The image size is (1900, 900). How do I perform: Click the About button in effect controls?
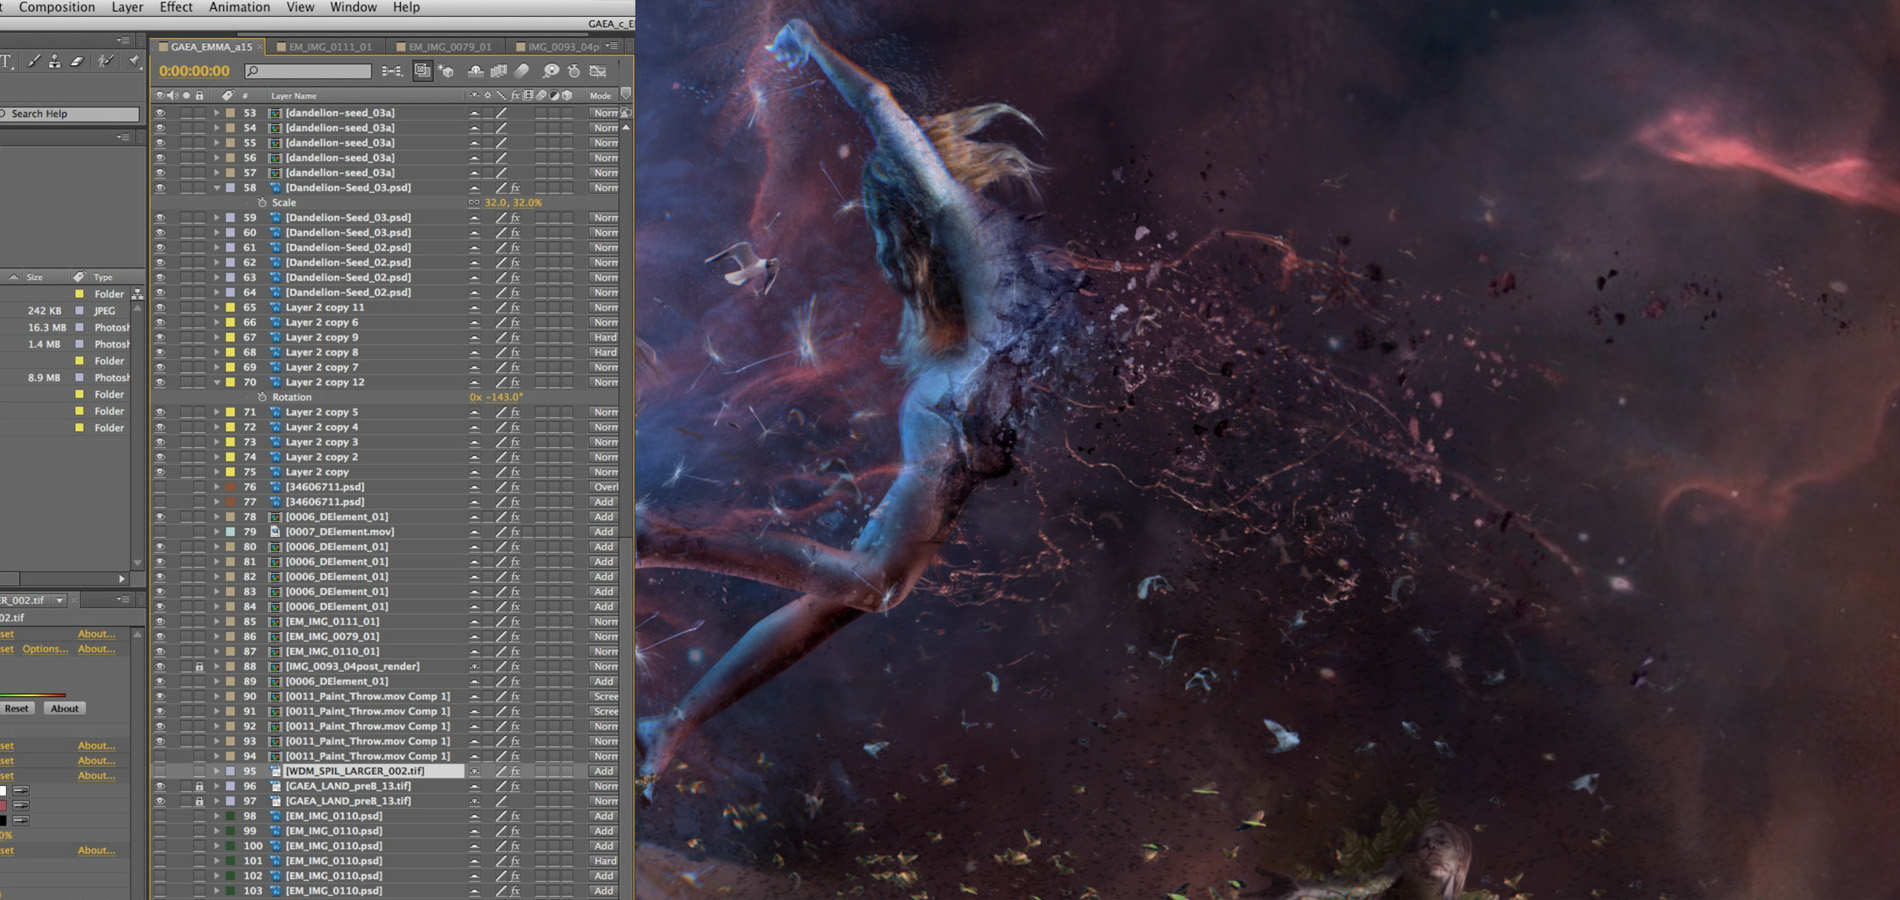coord(65,708)
